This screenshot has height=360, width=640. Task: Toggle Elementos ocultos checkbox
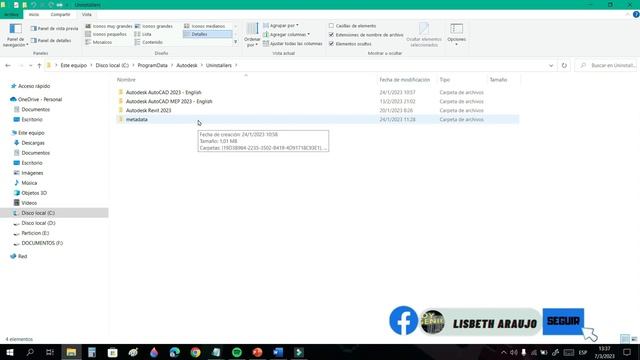[331, 44]
